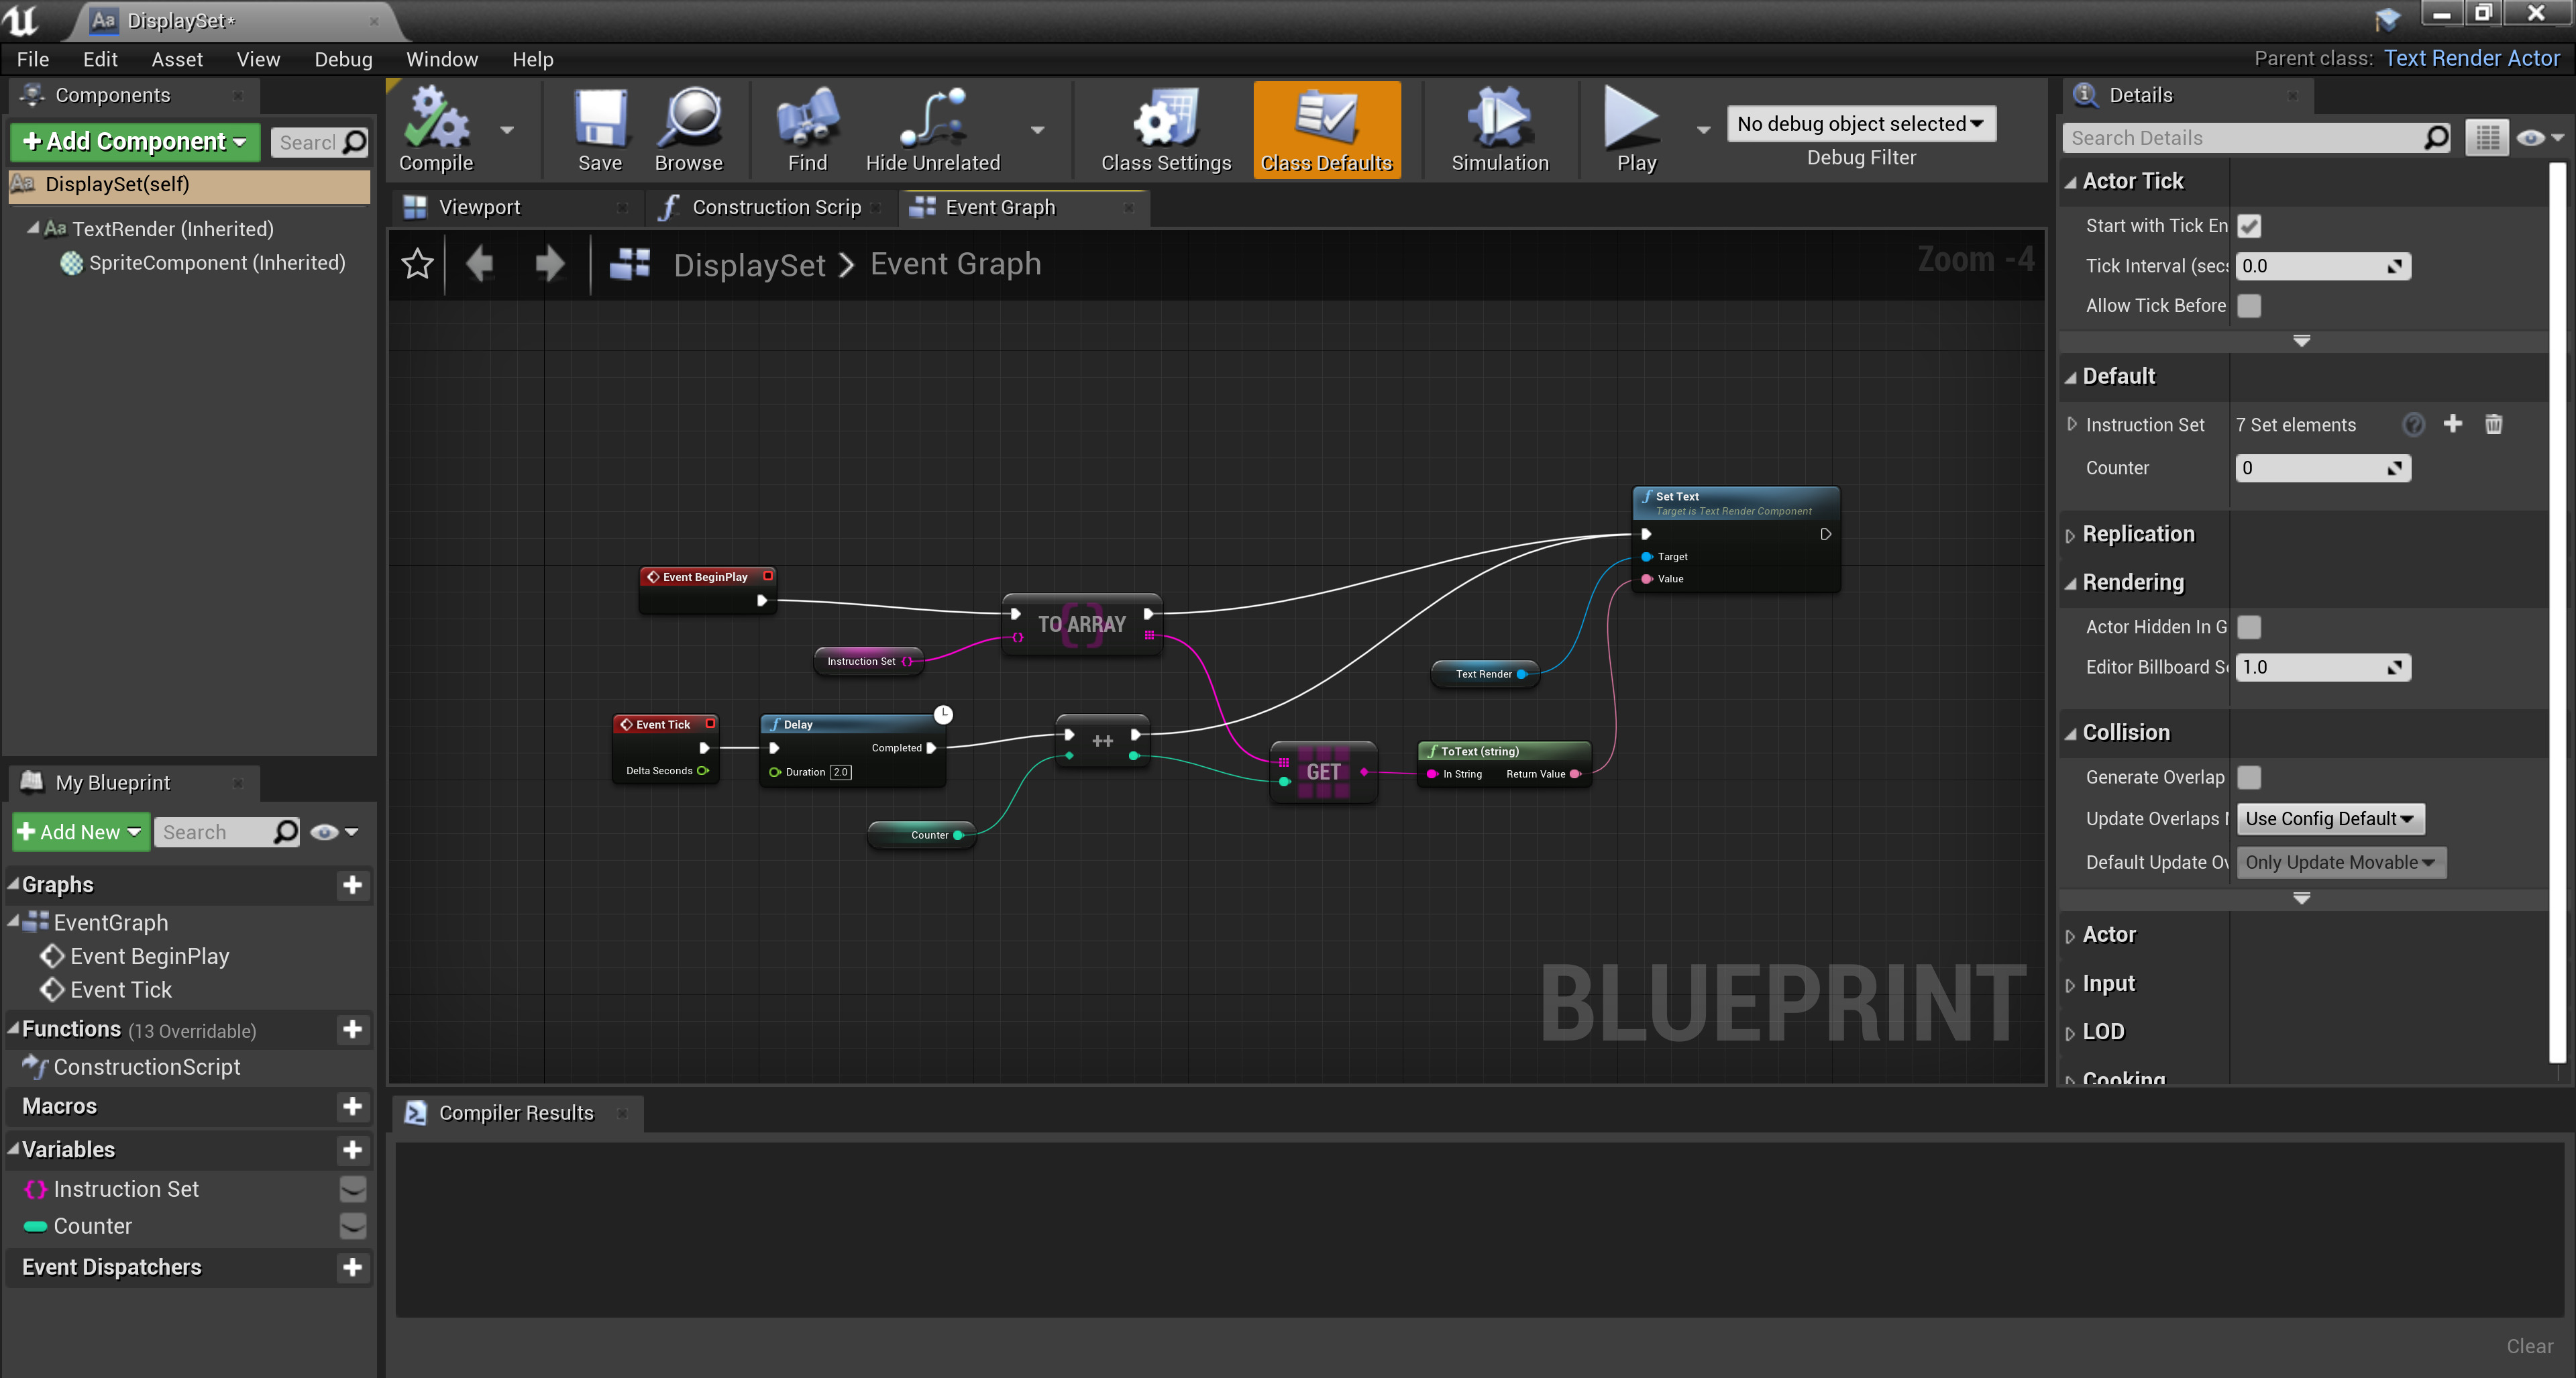
Task: Open the Default Update Overlaps dropdown showing Only Update Movable
Action: point(2341,861)
